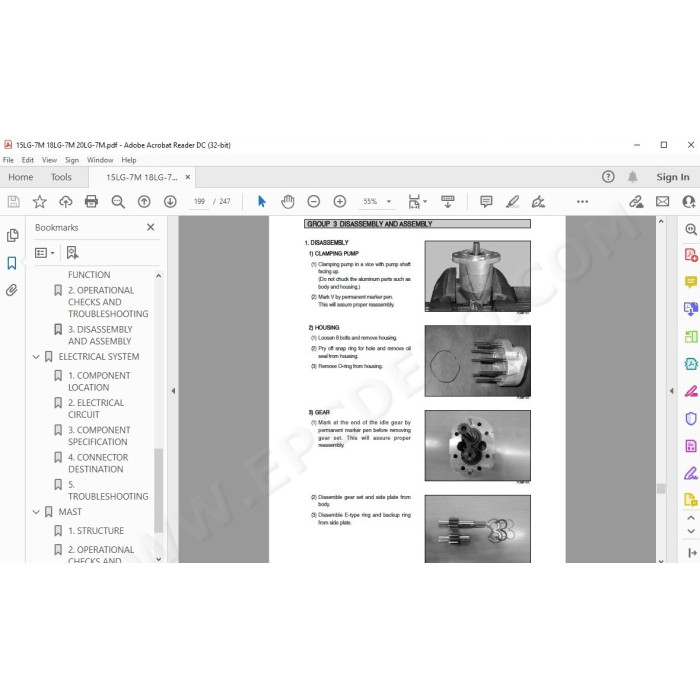This screenshot has height=700, width=700.
Task: Save file with the floppy disk icon
Action: point(13,202)
